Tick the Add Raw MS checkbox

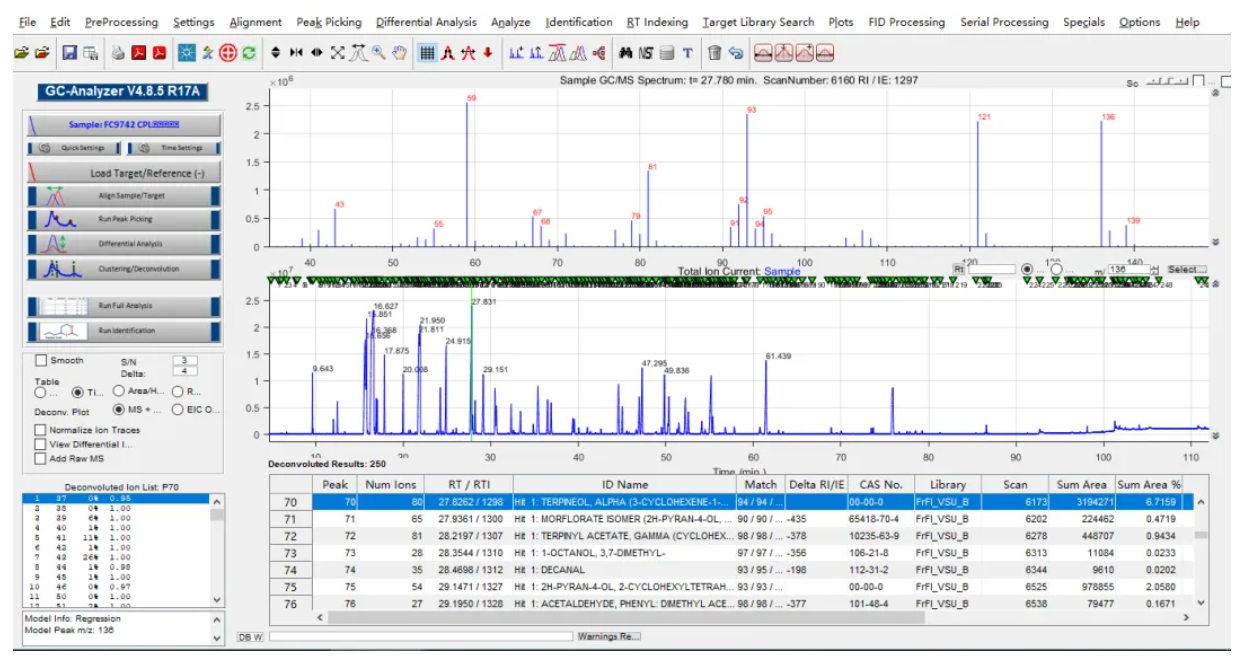[41, 458]
